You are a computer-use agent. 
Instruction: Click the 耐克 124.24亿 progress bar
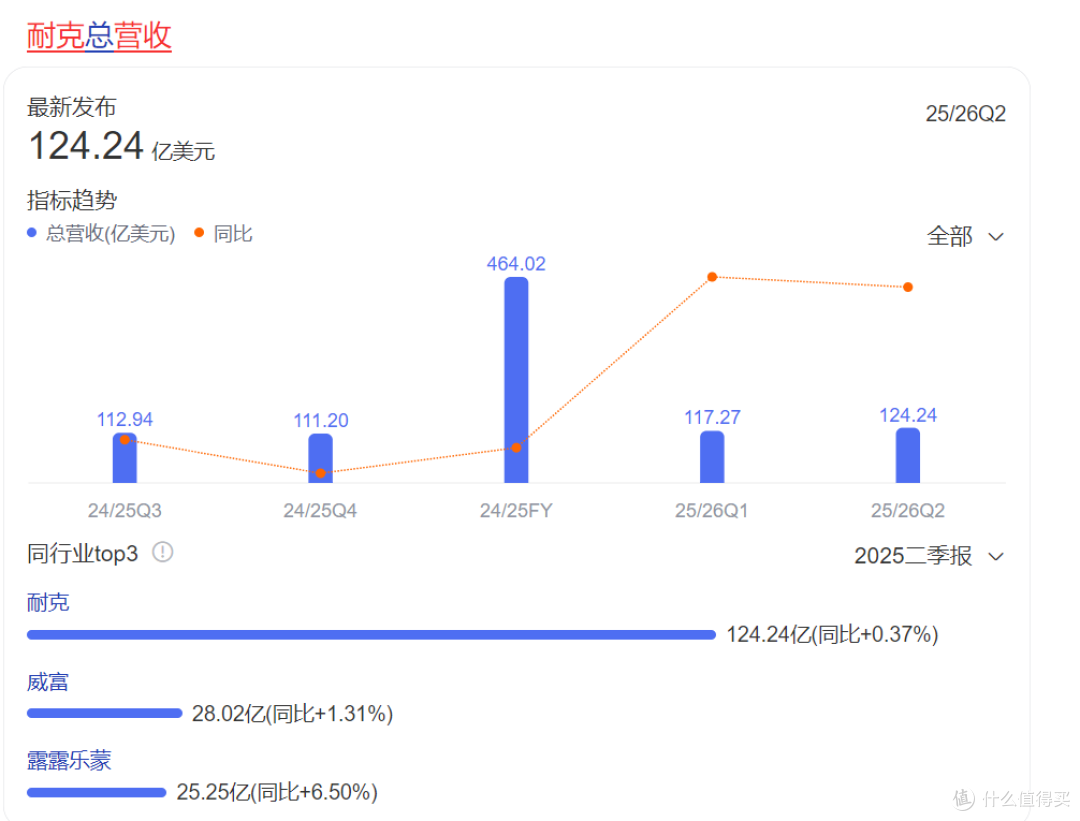(371, 635)
